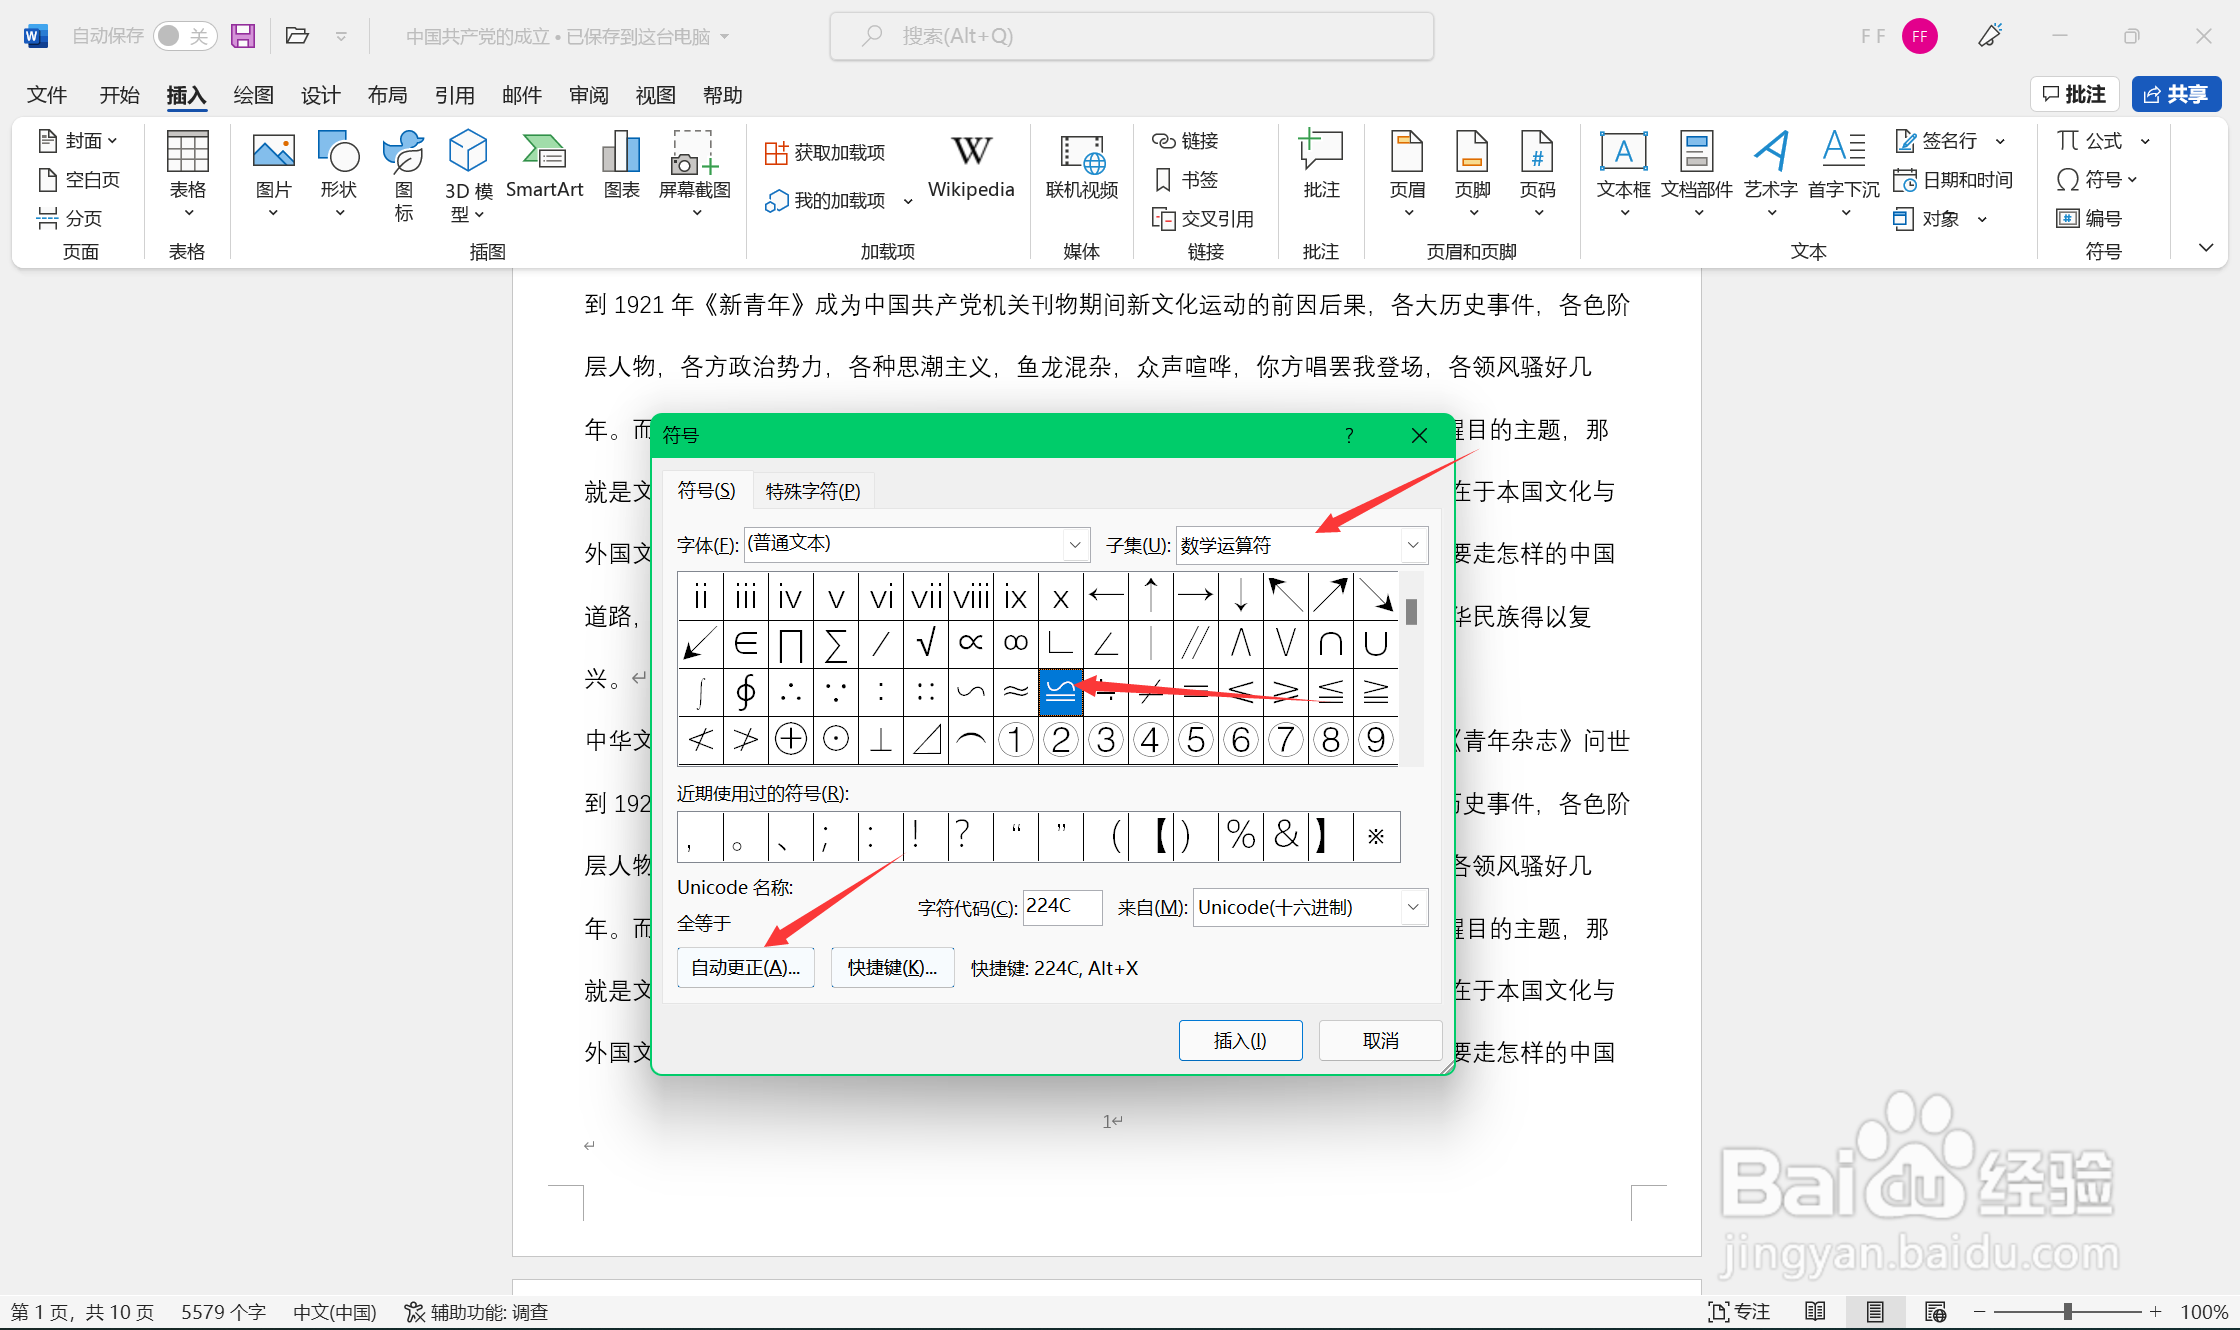Switch to Design (设计) tab
The width and height of the screenshot is (2240, 1330).
click(x=320, y=95)
